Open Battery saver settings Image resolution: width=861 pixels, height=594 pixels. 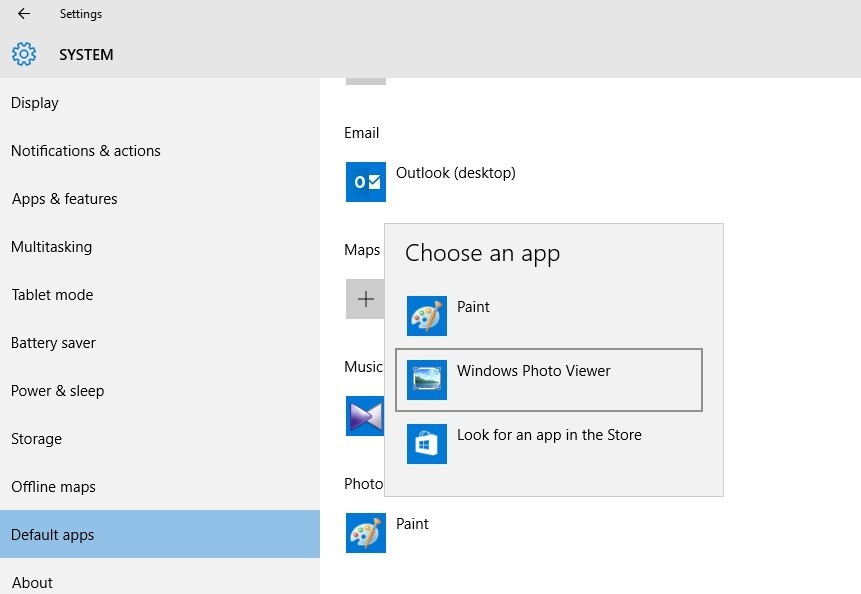click(x=54, y=343)
